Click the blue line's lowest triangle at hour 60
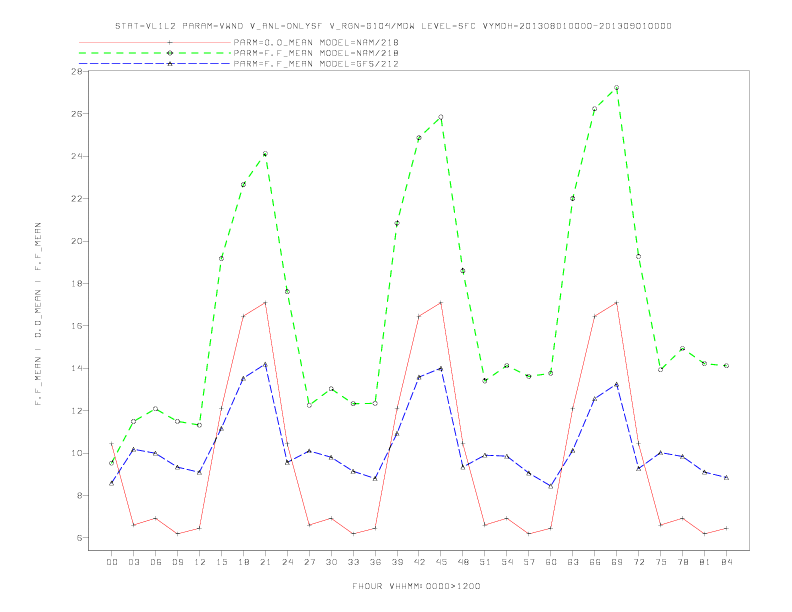The width and height of the screenshot is (792, 612). [x=551, y=486]
